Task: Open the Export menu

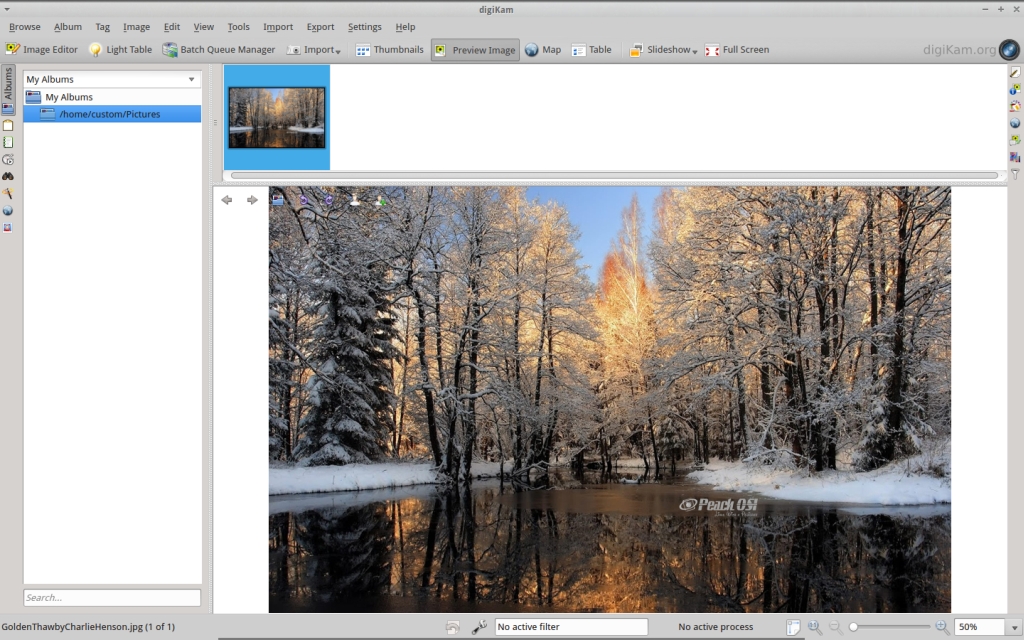Action: tap(320, 27)
